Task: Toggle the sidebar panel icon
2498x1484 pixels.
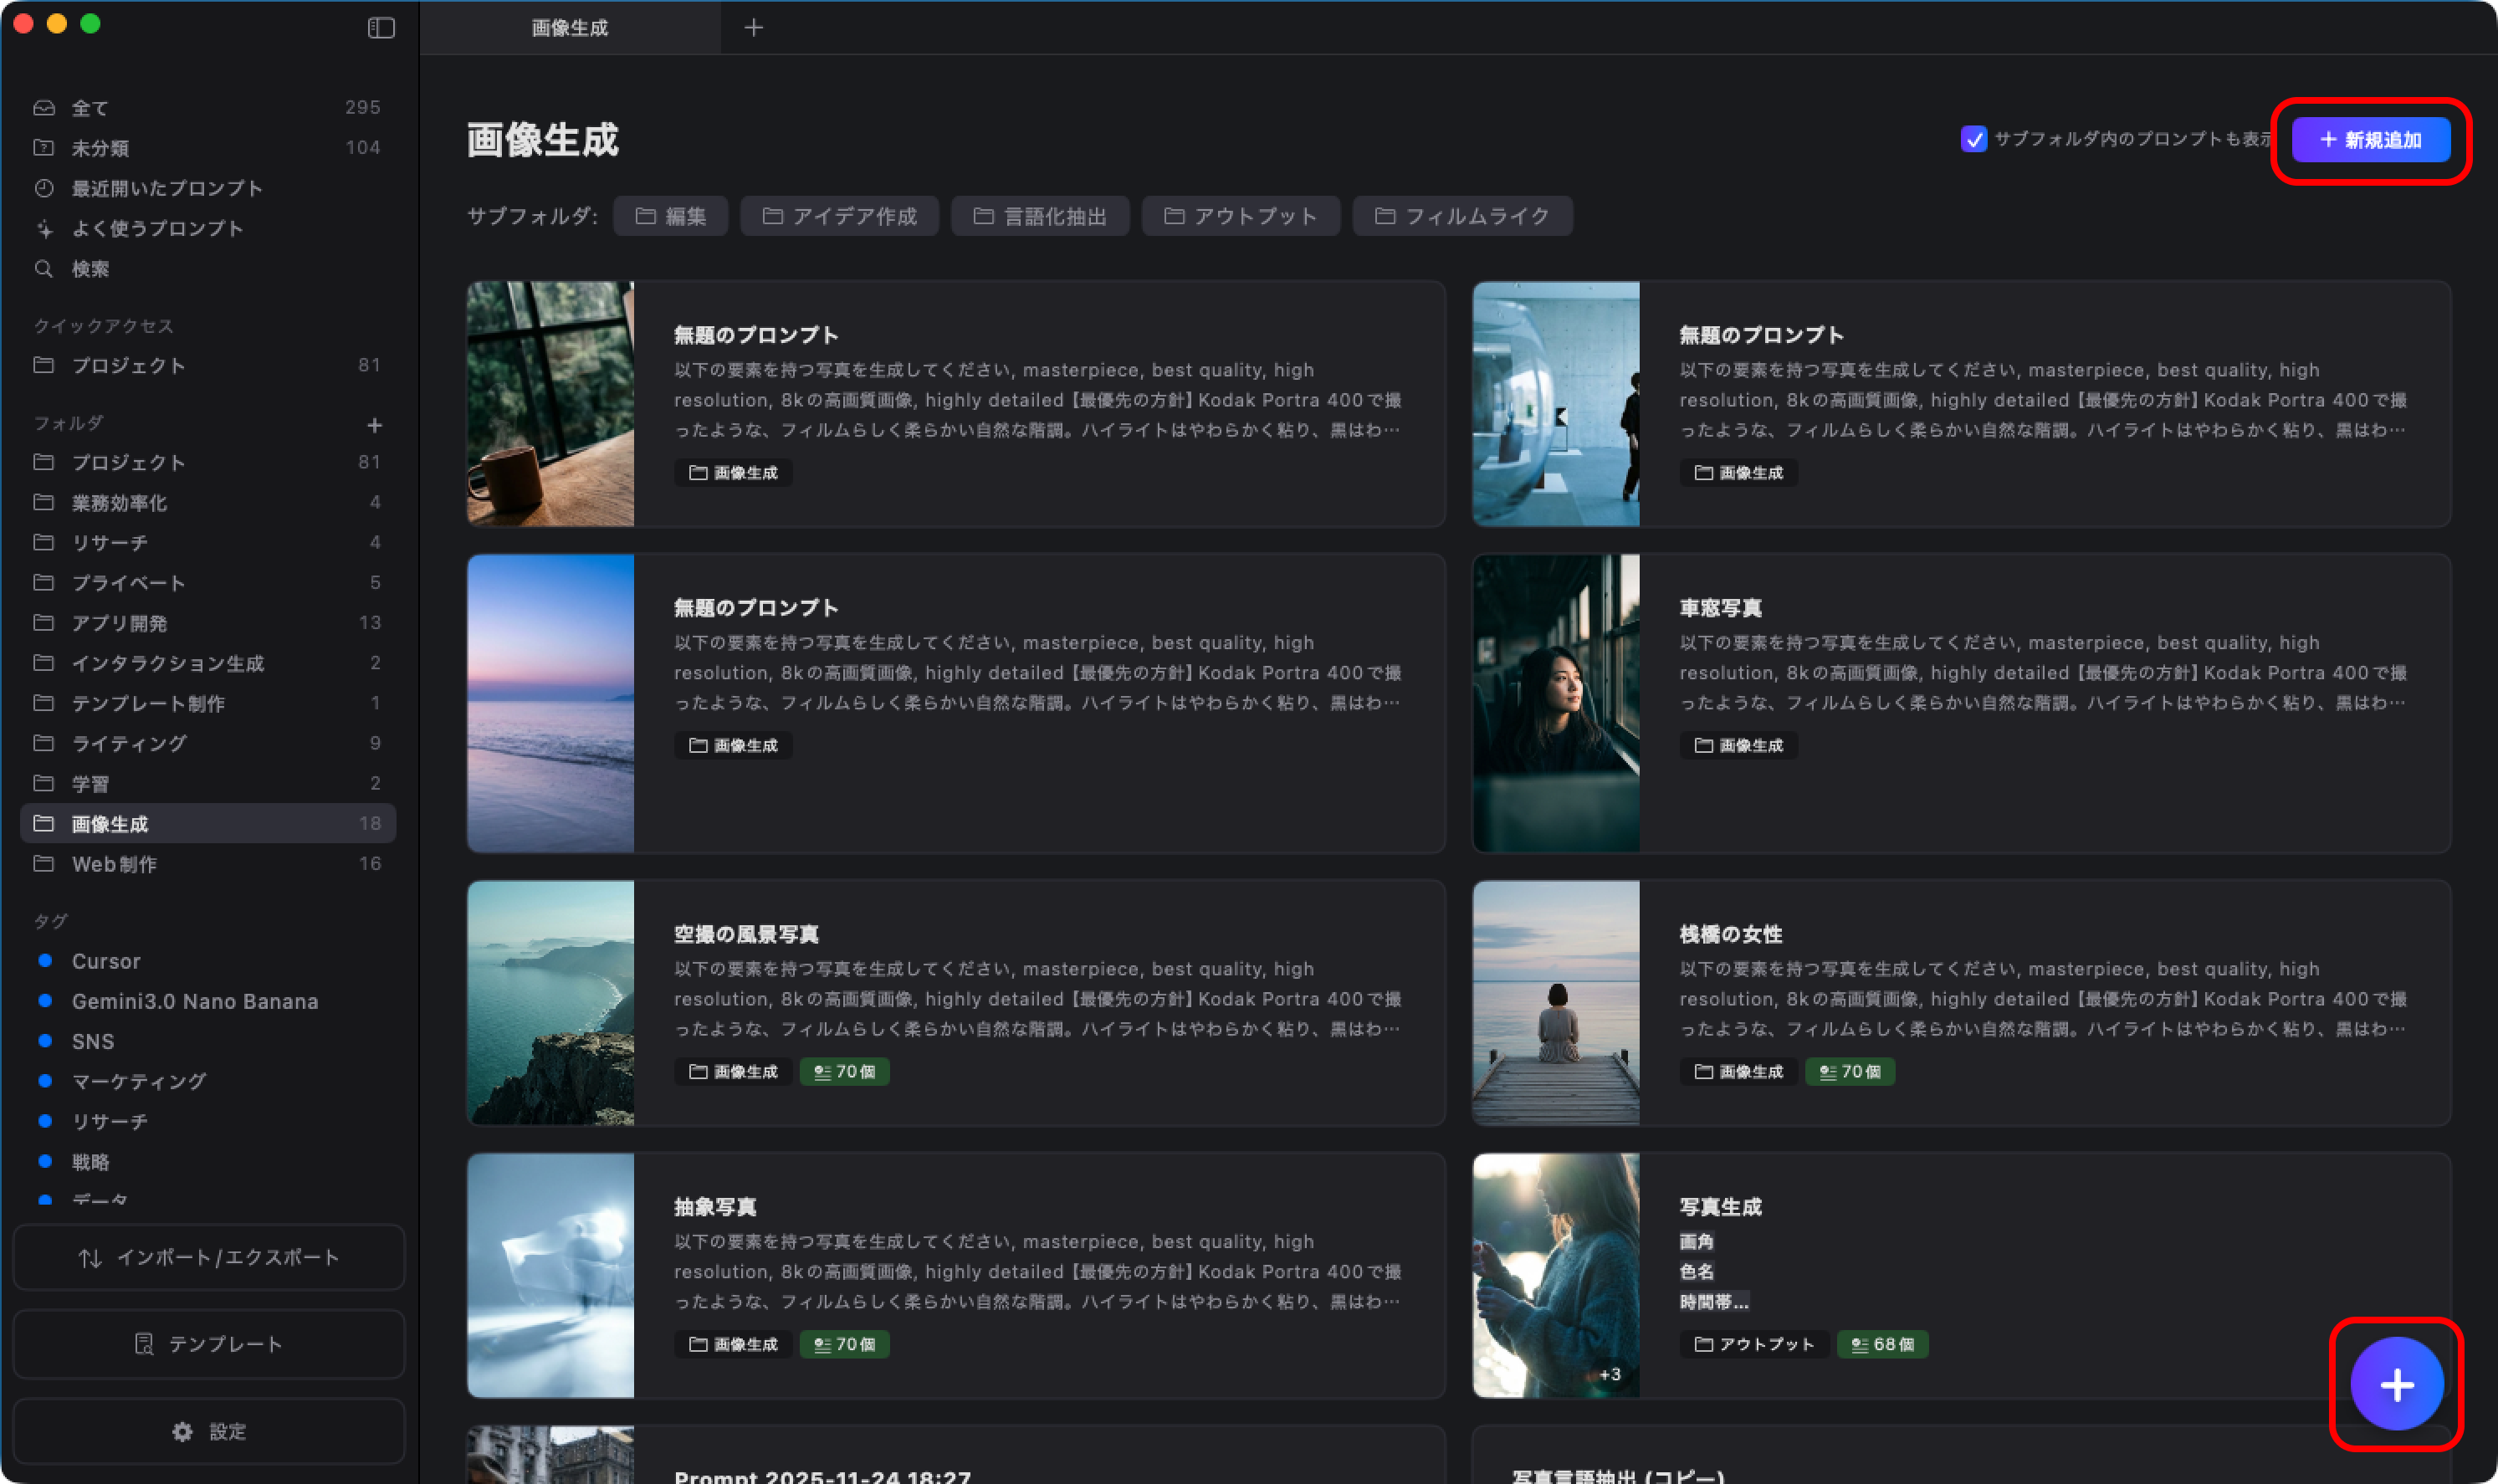Action: [x=381, y=28]
